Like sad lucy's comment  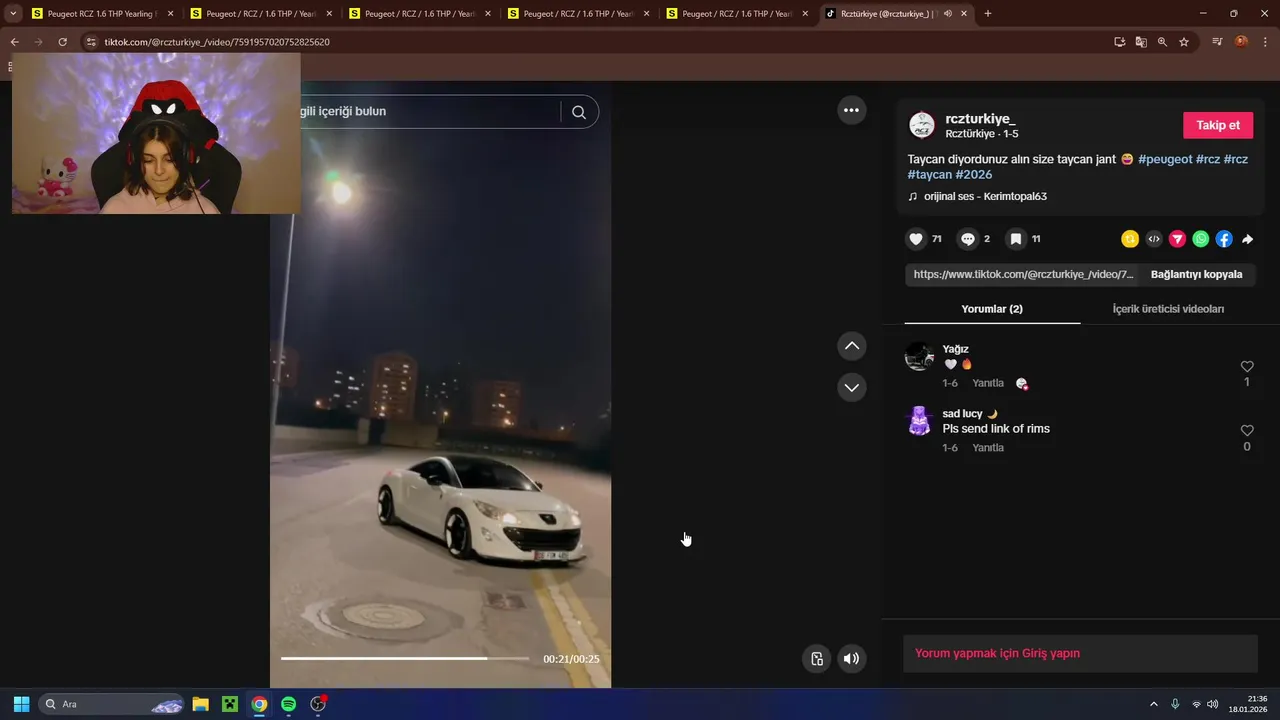pos(1247,431)
